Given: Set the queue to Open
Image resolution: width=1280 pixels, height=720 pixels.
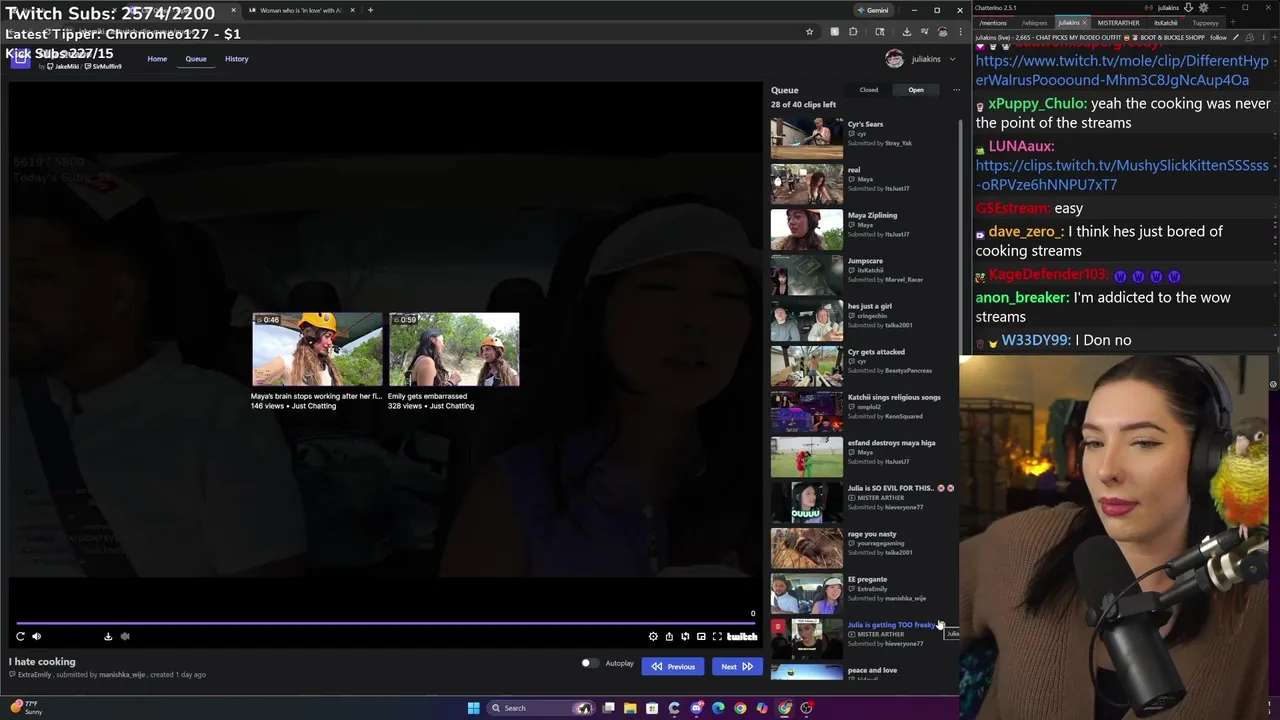Looking at the screenshot, I should pos(916,90).
